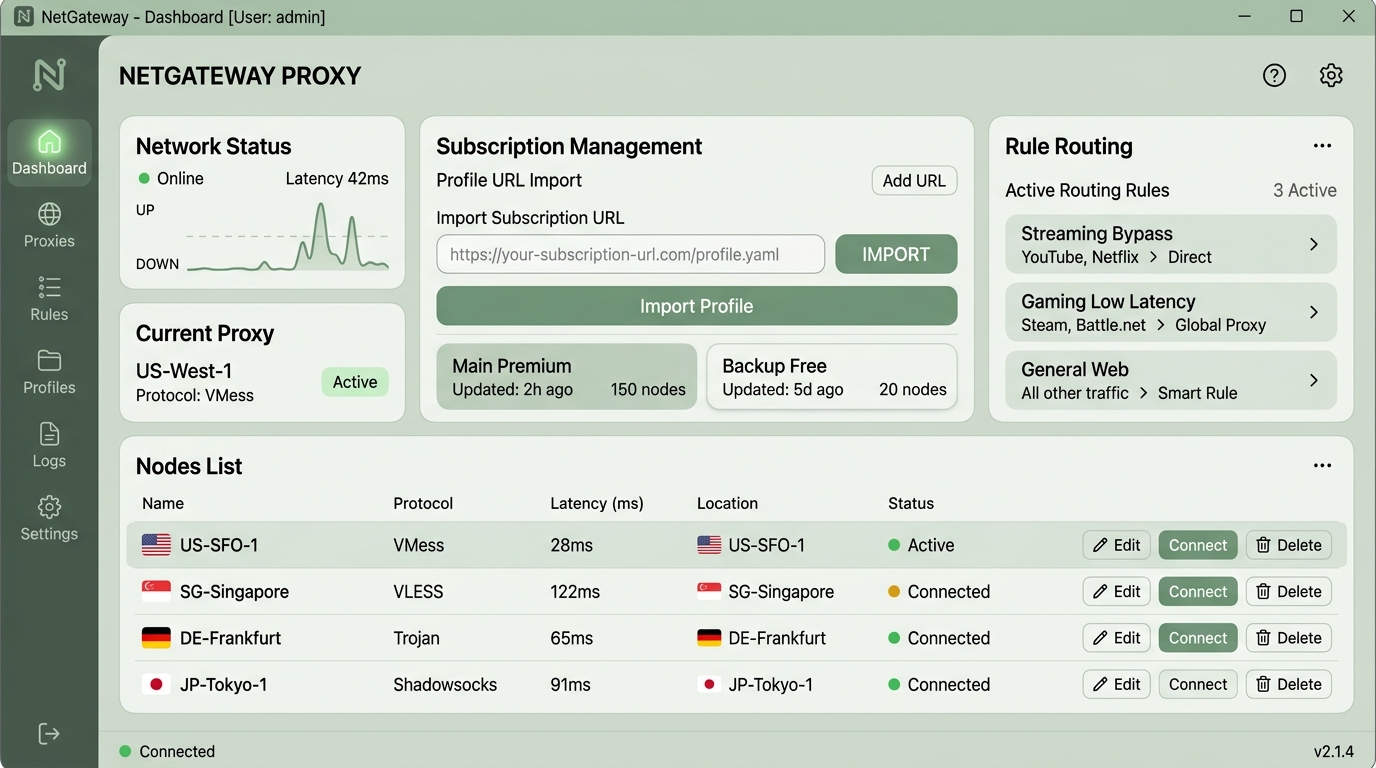Screen dimensions: 1376x768
Task: Expand the Gaming Low Latency rule
Action: pos(1171,312)
